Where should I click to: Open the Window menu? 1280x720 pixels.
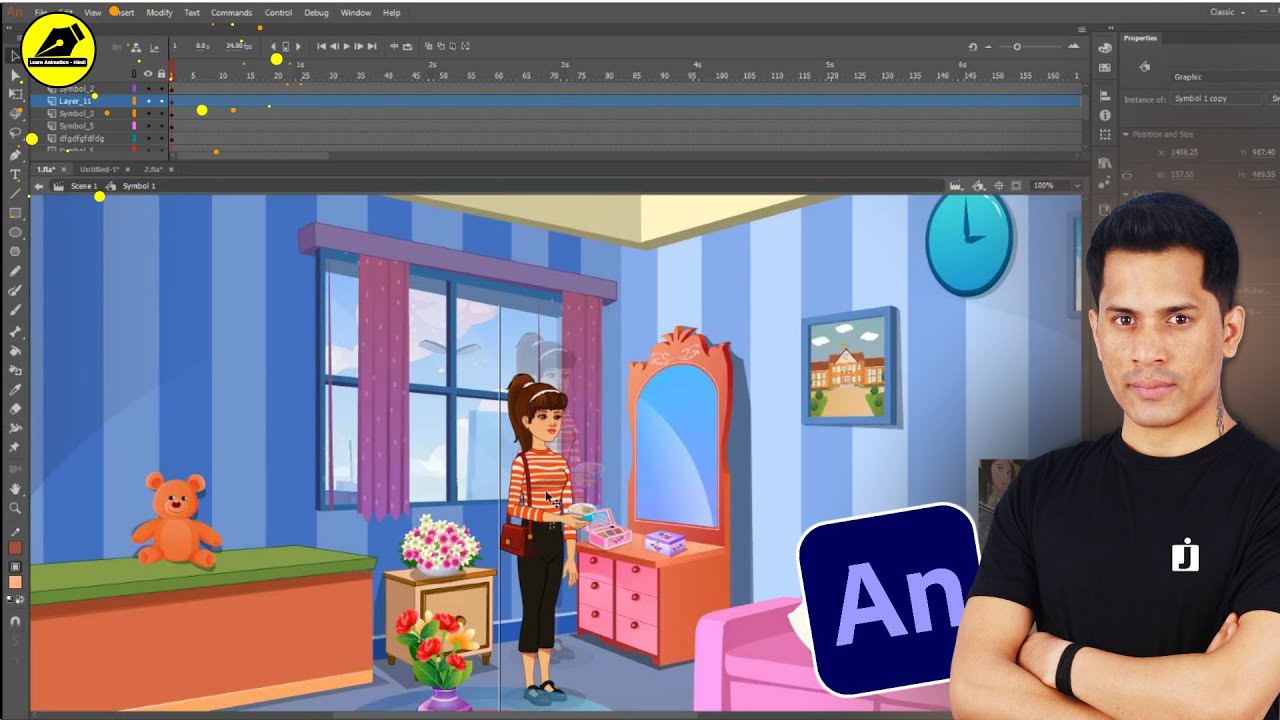(356, 13)
